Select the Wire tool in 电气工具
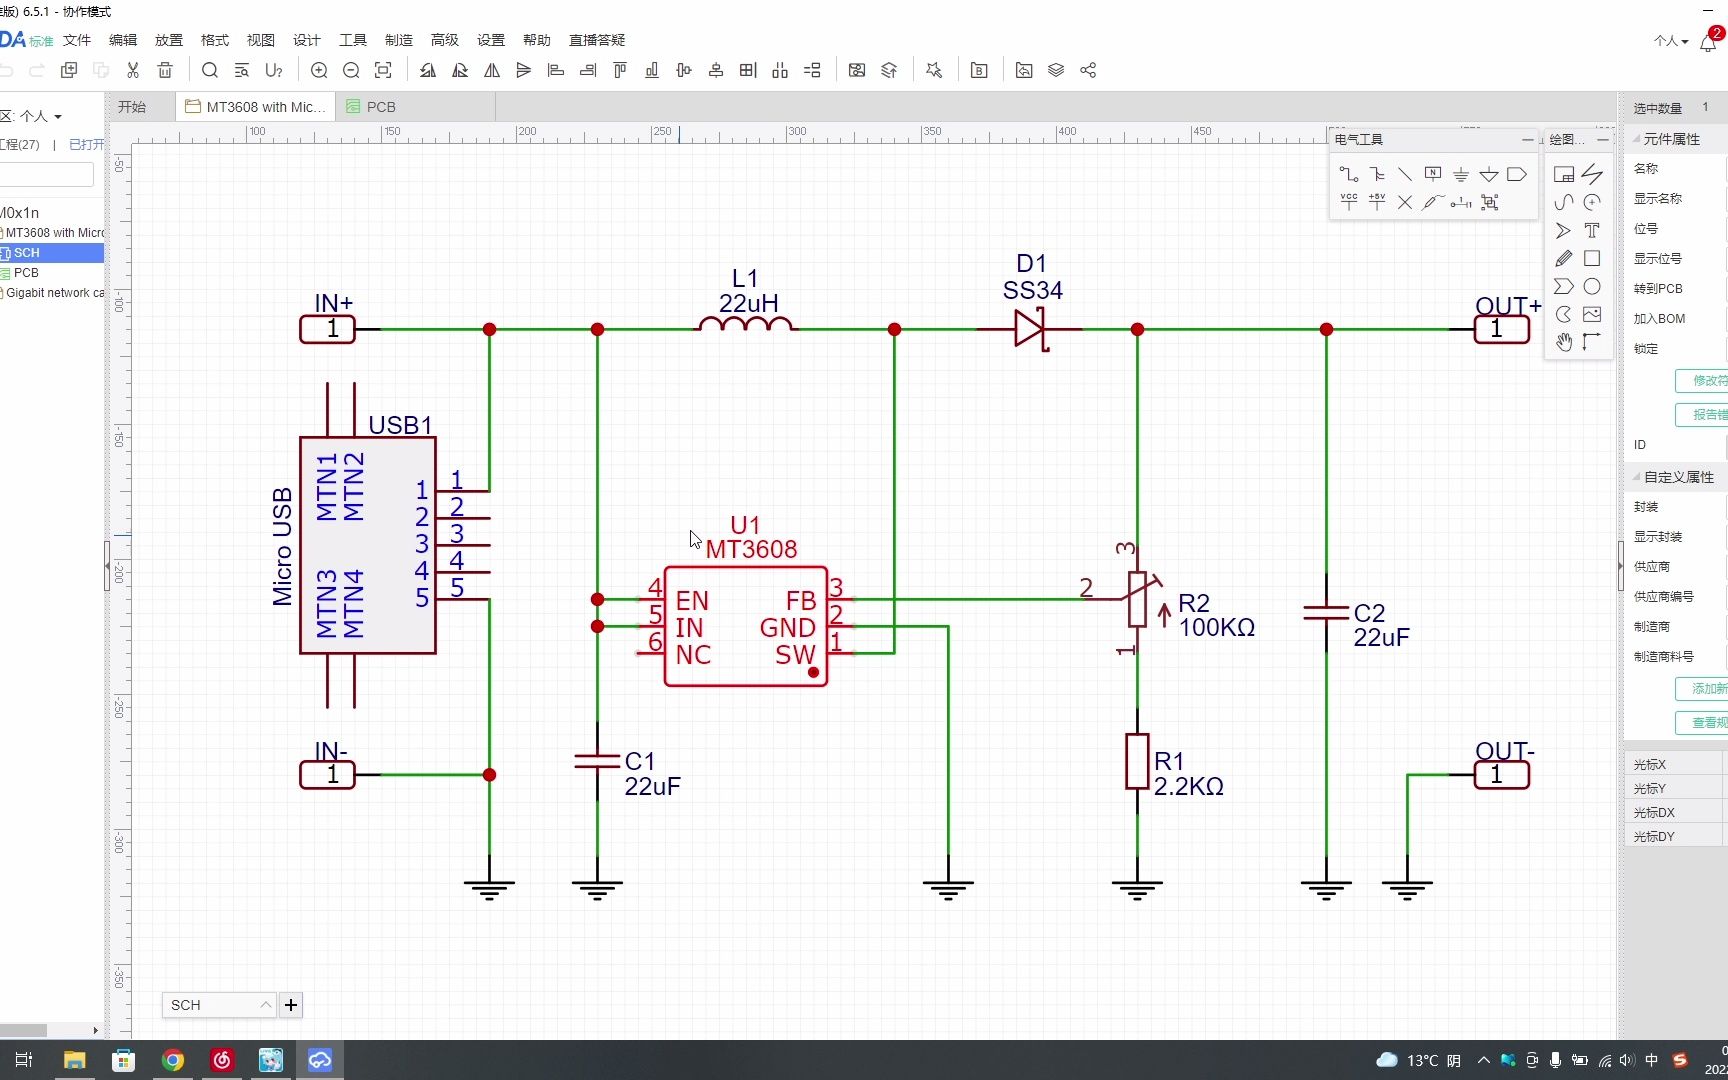The image size is (1728, 1080). point(1349,174)
